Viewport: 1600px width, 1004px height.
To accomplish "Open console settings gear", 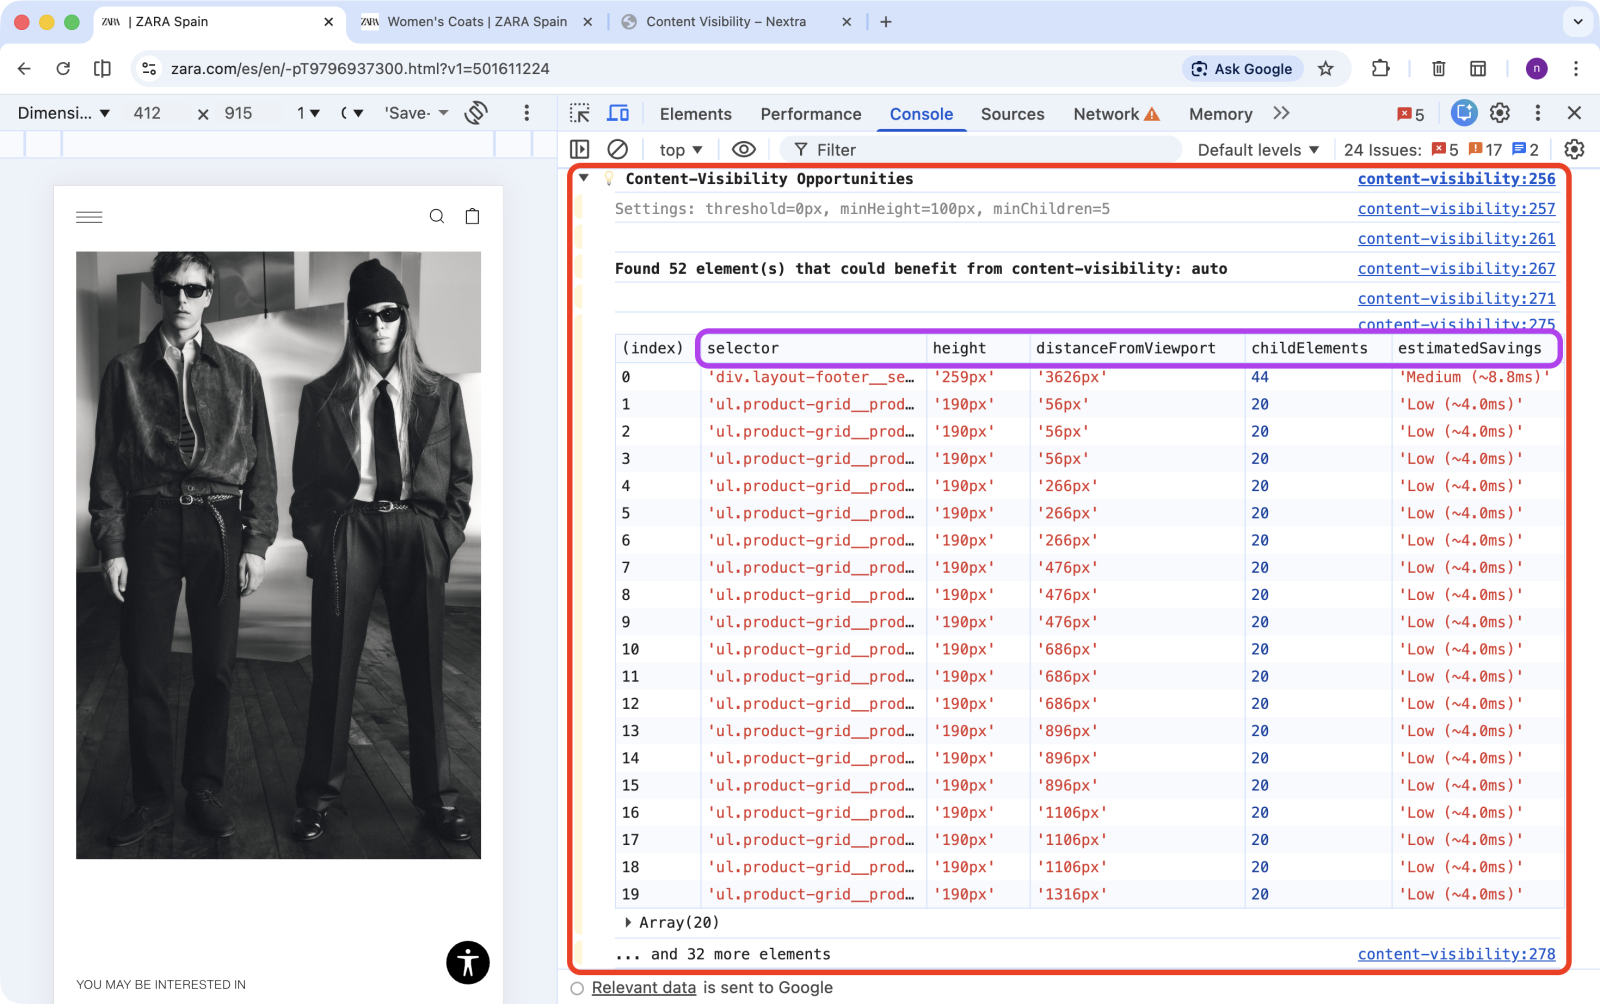I will (1574, 149).
